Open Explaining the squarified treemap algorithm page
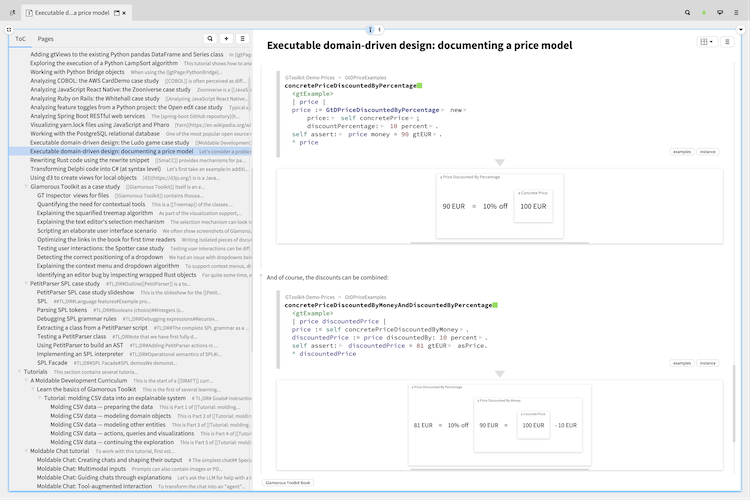This screenshot has width=750, height=500. tap(95, 213)
